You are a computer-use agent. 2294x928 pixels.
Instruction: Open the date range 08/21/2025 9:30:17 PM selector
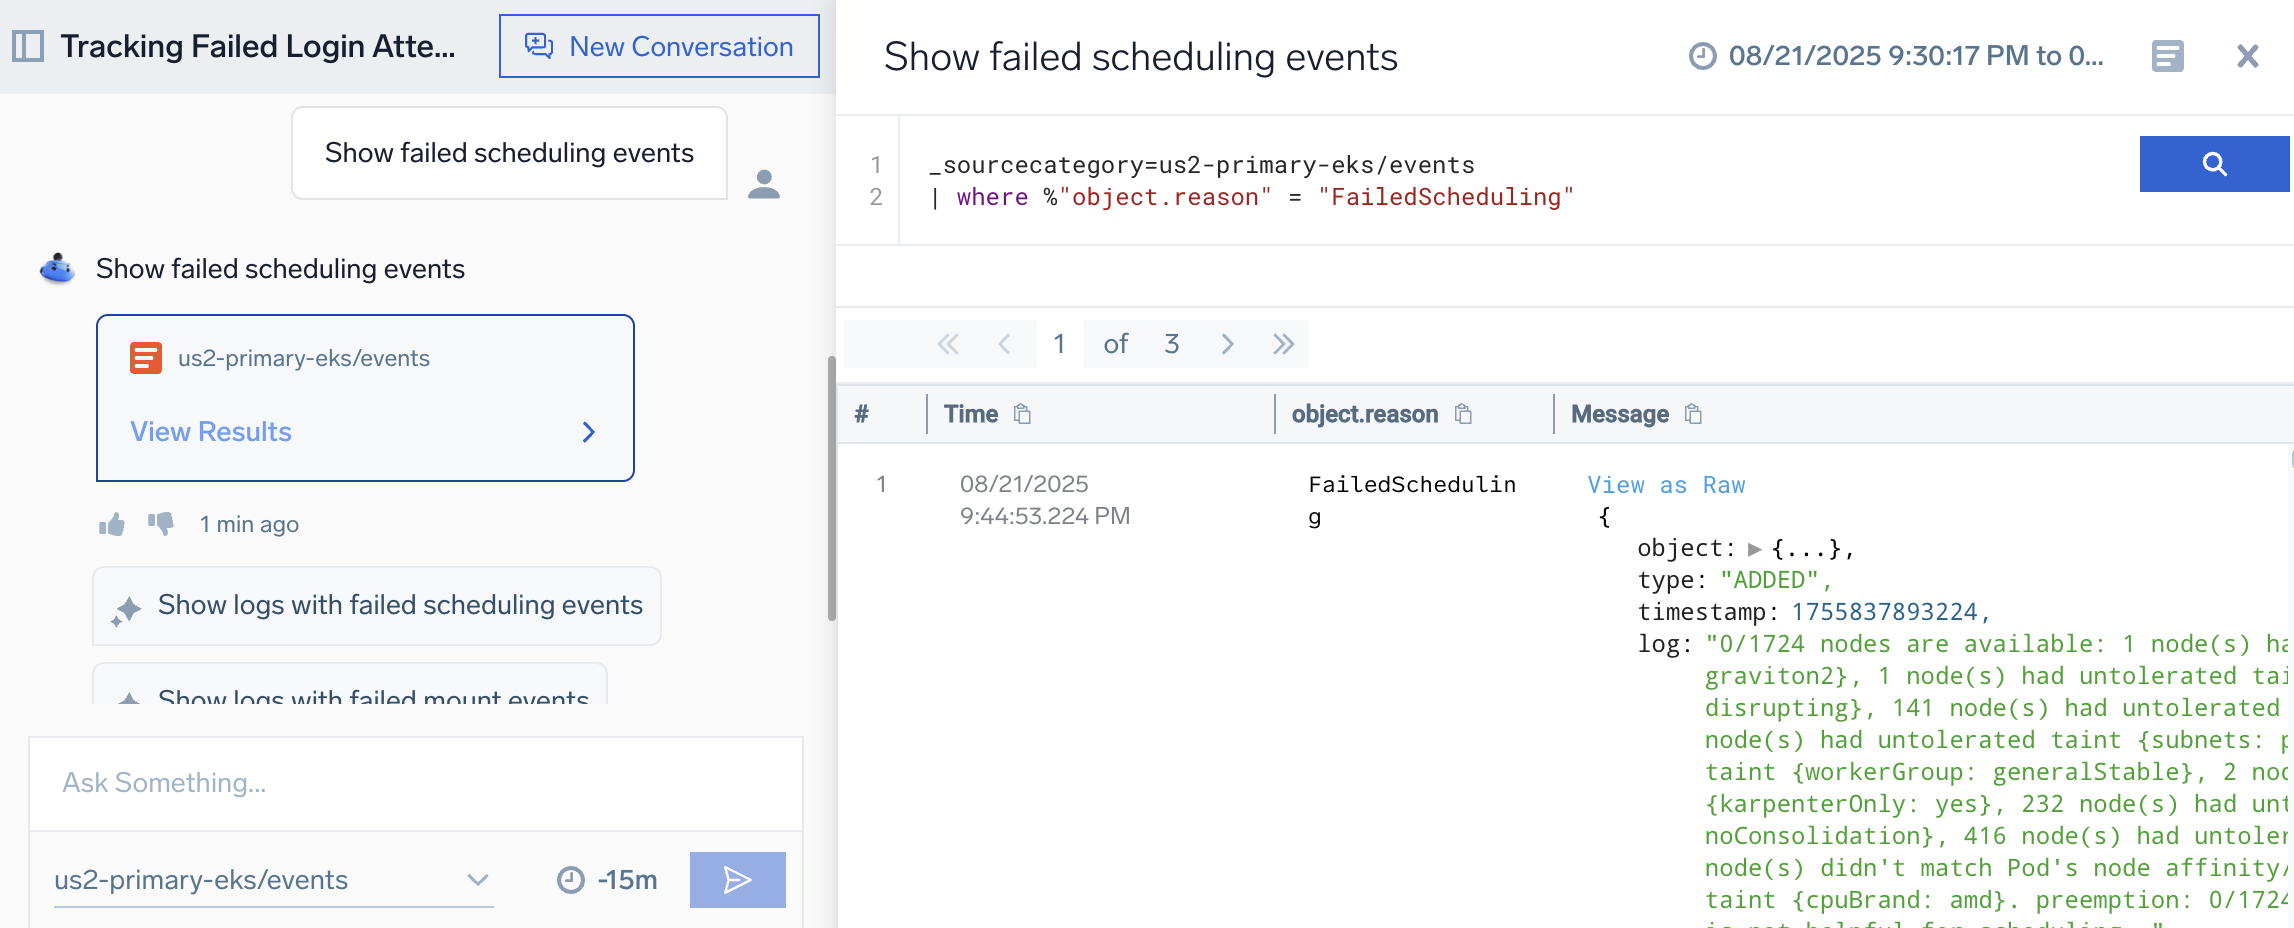click(x=1915, y=56)
